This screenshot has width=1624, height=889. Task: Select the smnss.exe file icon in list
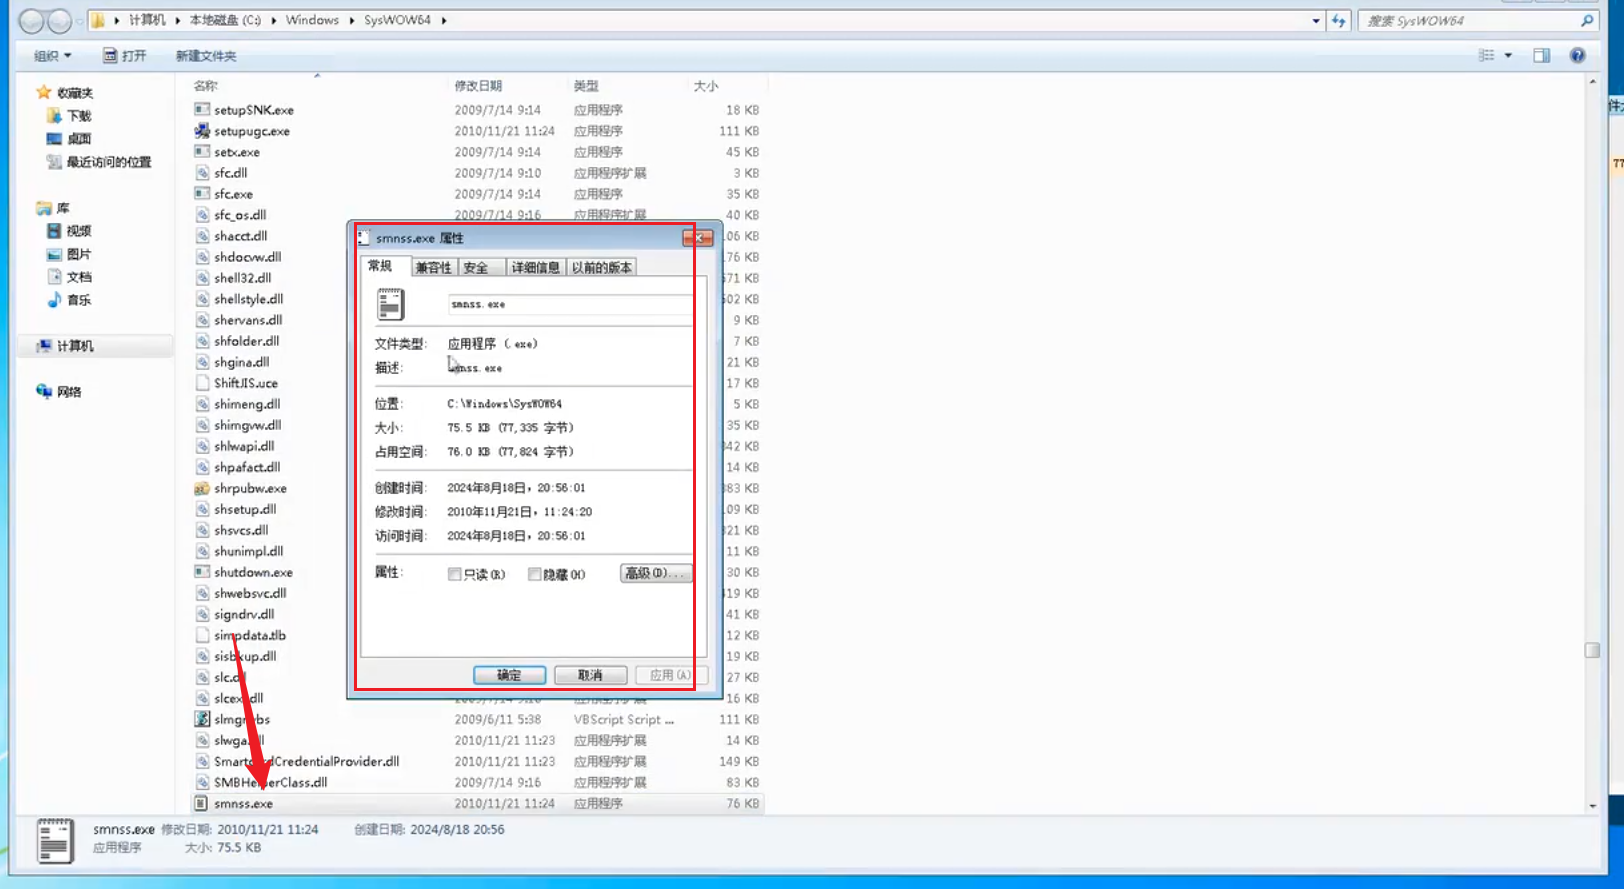(202, 803)
